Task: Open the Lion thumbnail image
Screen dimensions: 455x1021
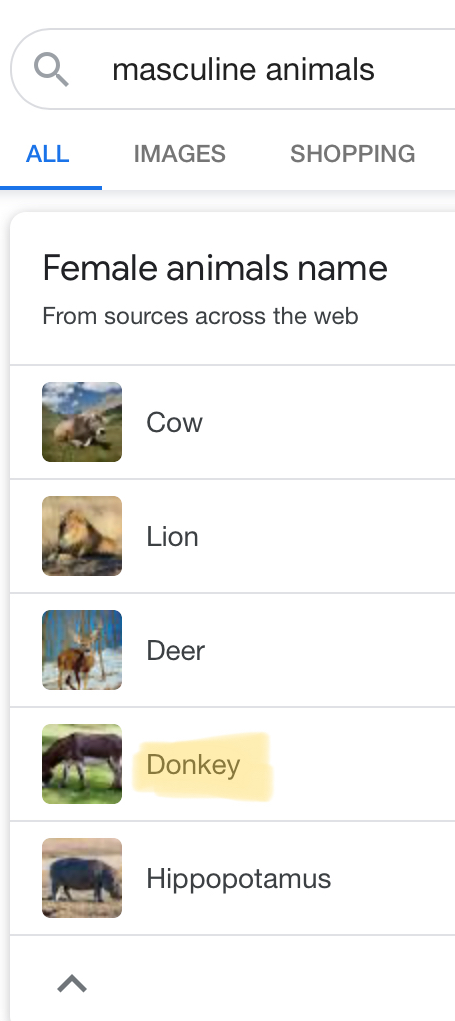Action: (x=82, y=536)
